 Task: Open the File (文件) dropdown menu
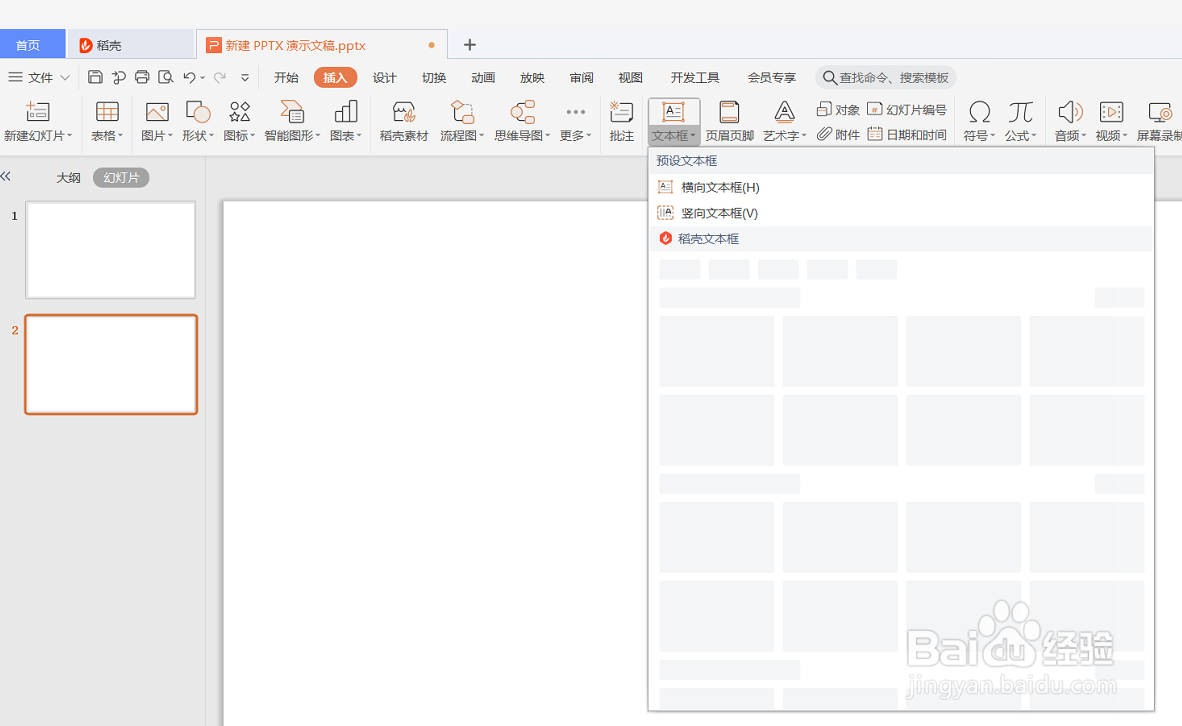[x=39, y=77]
